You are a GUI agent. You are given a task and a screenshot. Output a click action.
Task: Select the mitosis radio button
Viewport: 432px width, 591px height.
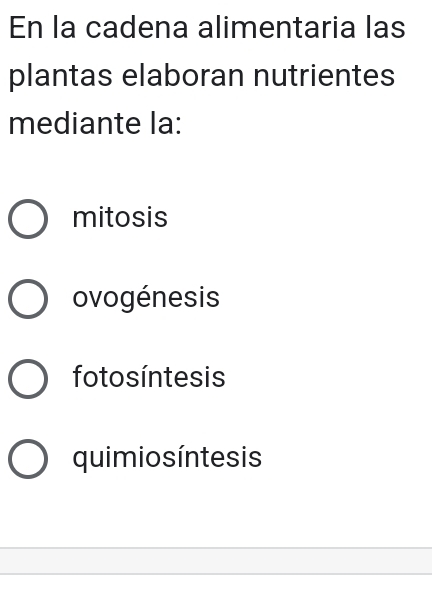pyautogui.click(x=28, y=219)
